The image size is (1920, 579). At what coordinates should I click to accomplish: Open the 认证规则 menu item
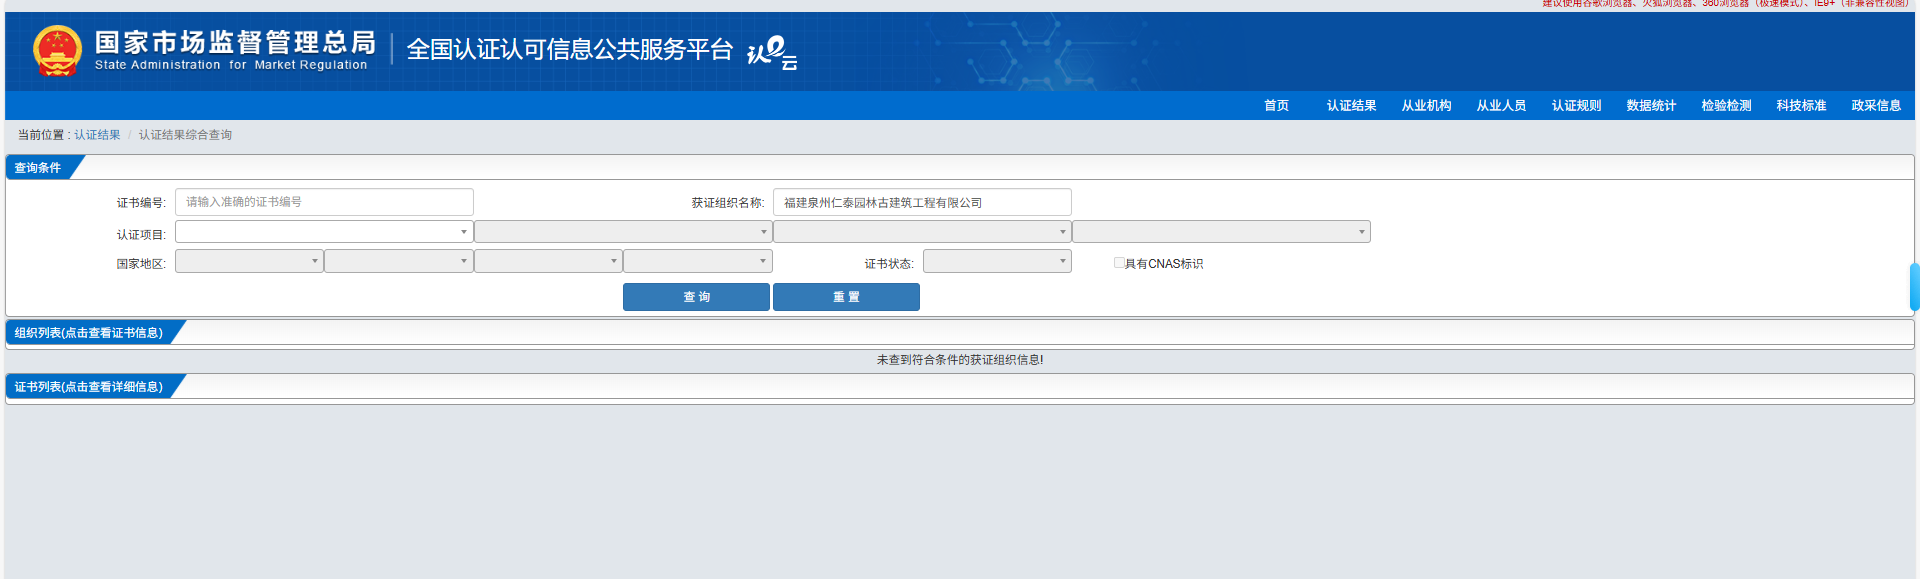pos(1576,105)
